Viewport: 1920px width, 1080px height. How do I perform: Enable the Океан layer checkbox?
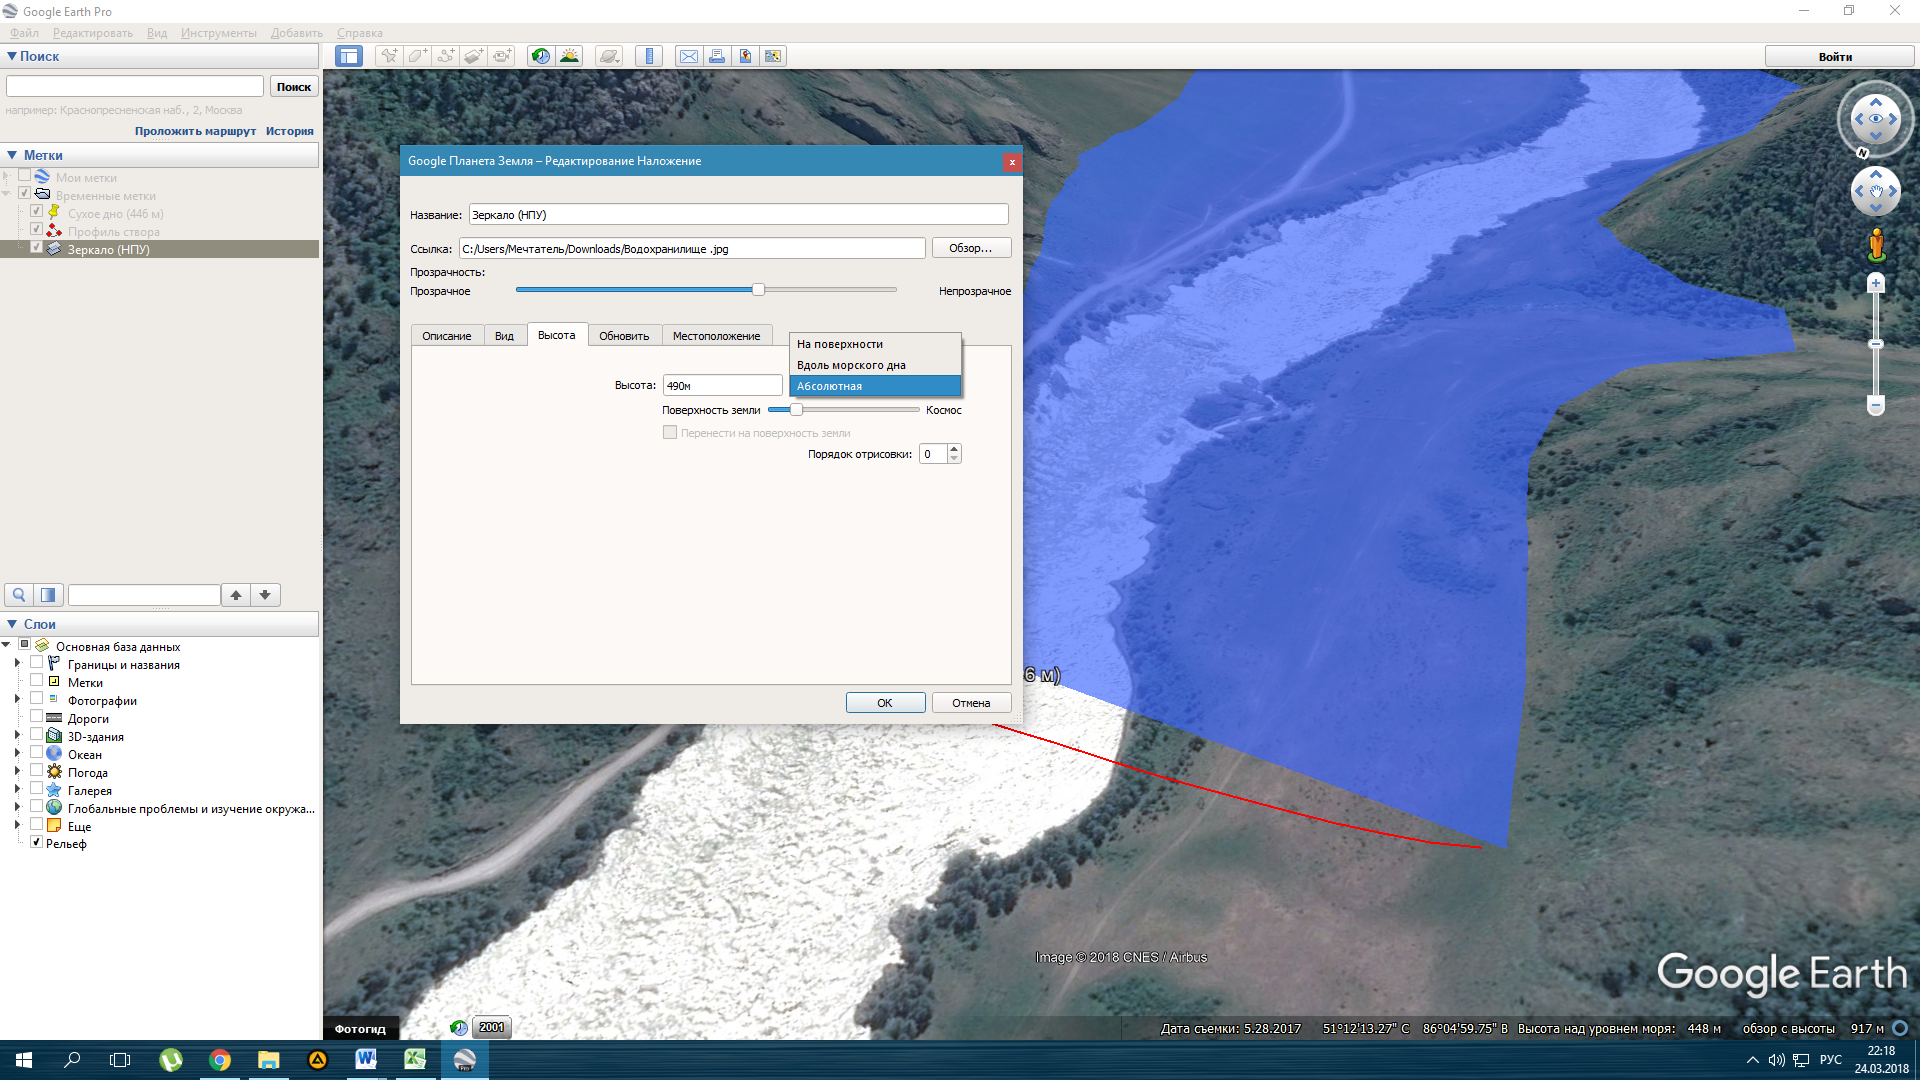[x=37, y=753]
